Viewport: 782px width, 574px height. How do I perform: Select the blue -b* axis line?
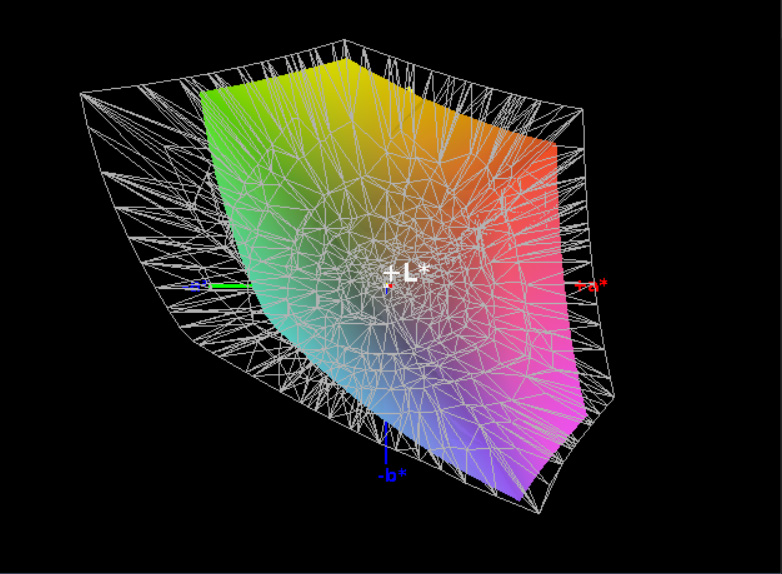(x=386, y=443)
